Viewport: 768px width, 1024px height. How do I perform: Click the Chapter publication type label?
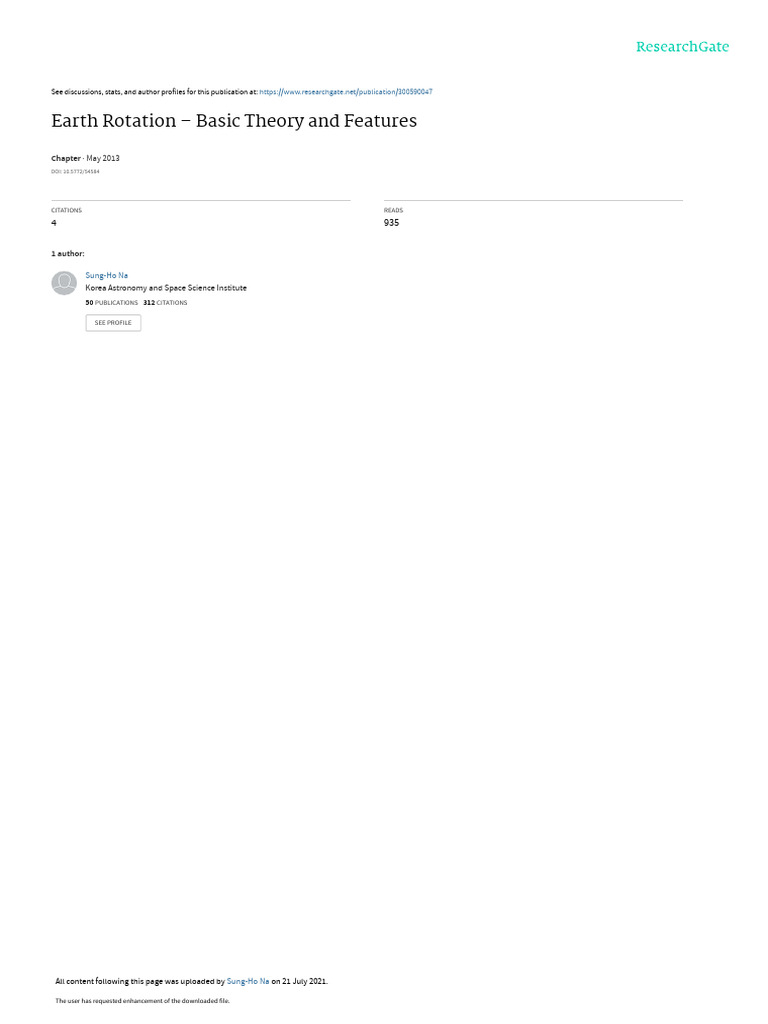[x=66, y=159]
